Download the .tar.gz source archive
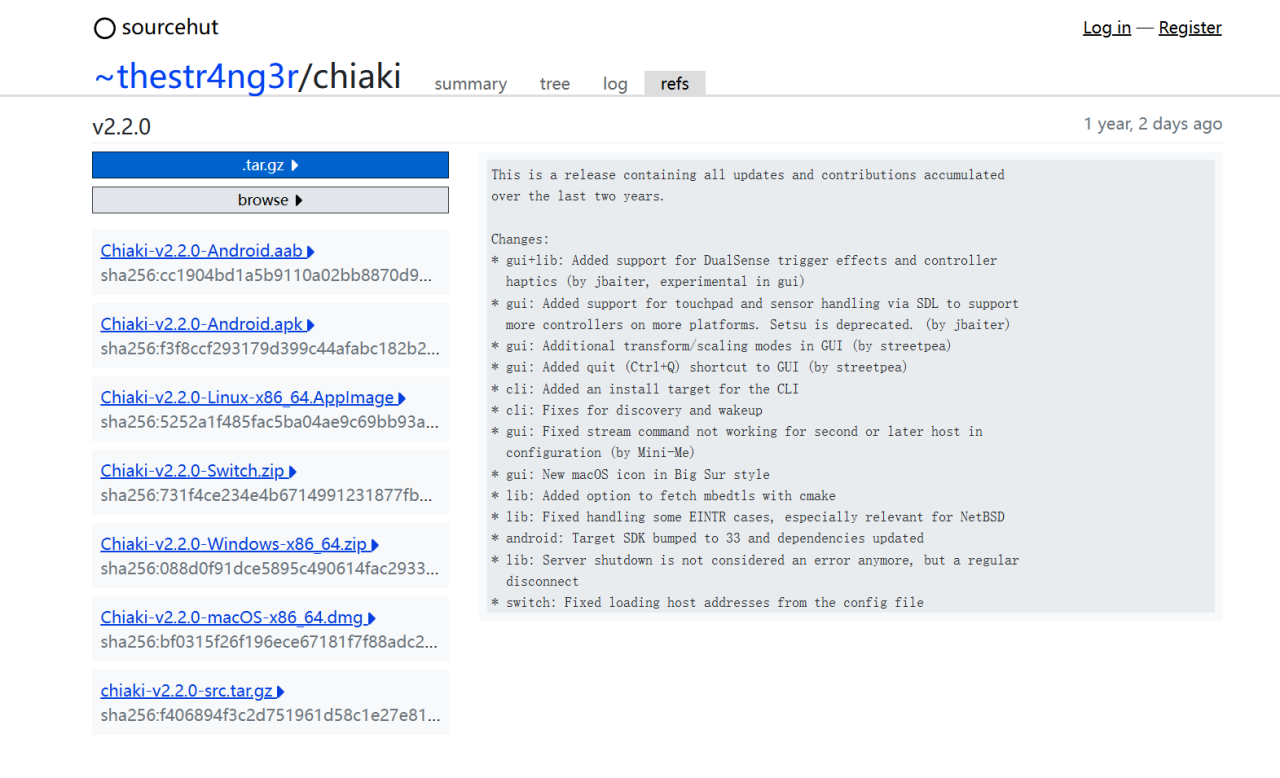The height and width of the screenshot is (778, 1280). [x=270, y=165]
